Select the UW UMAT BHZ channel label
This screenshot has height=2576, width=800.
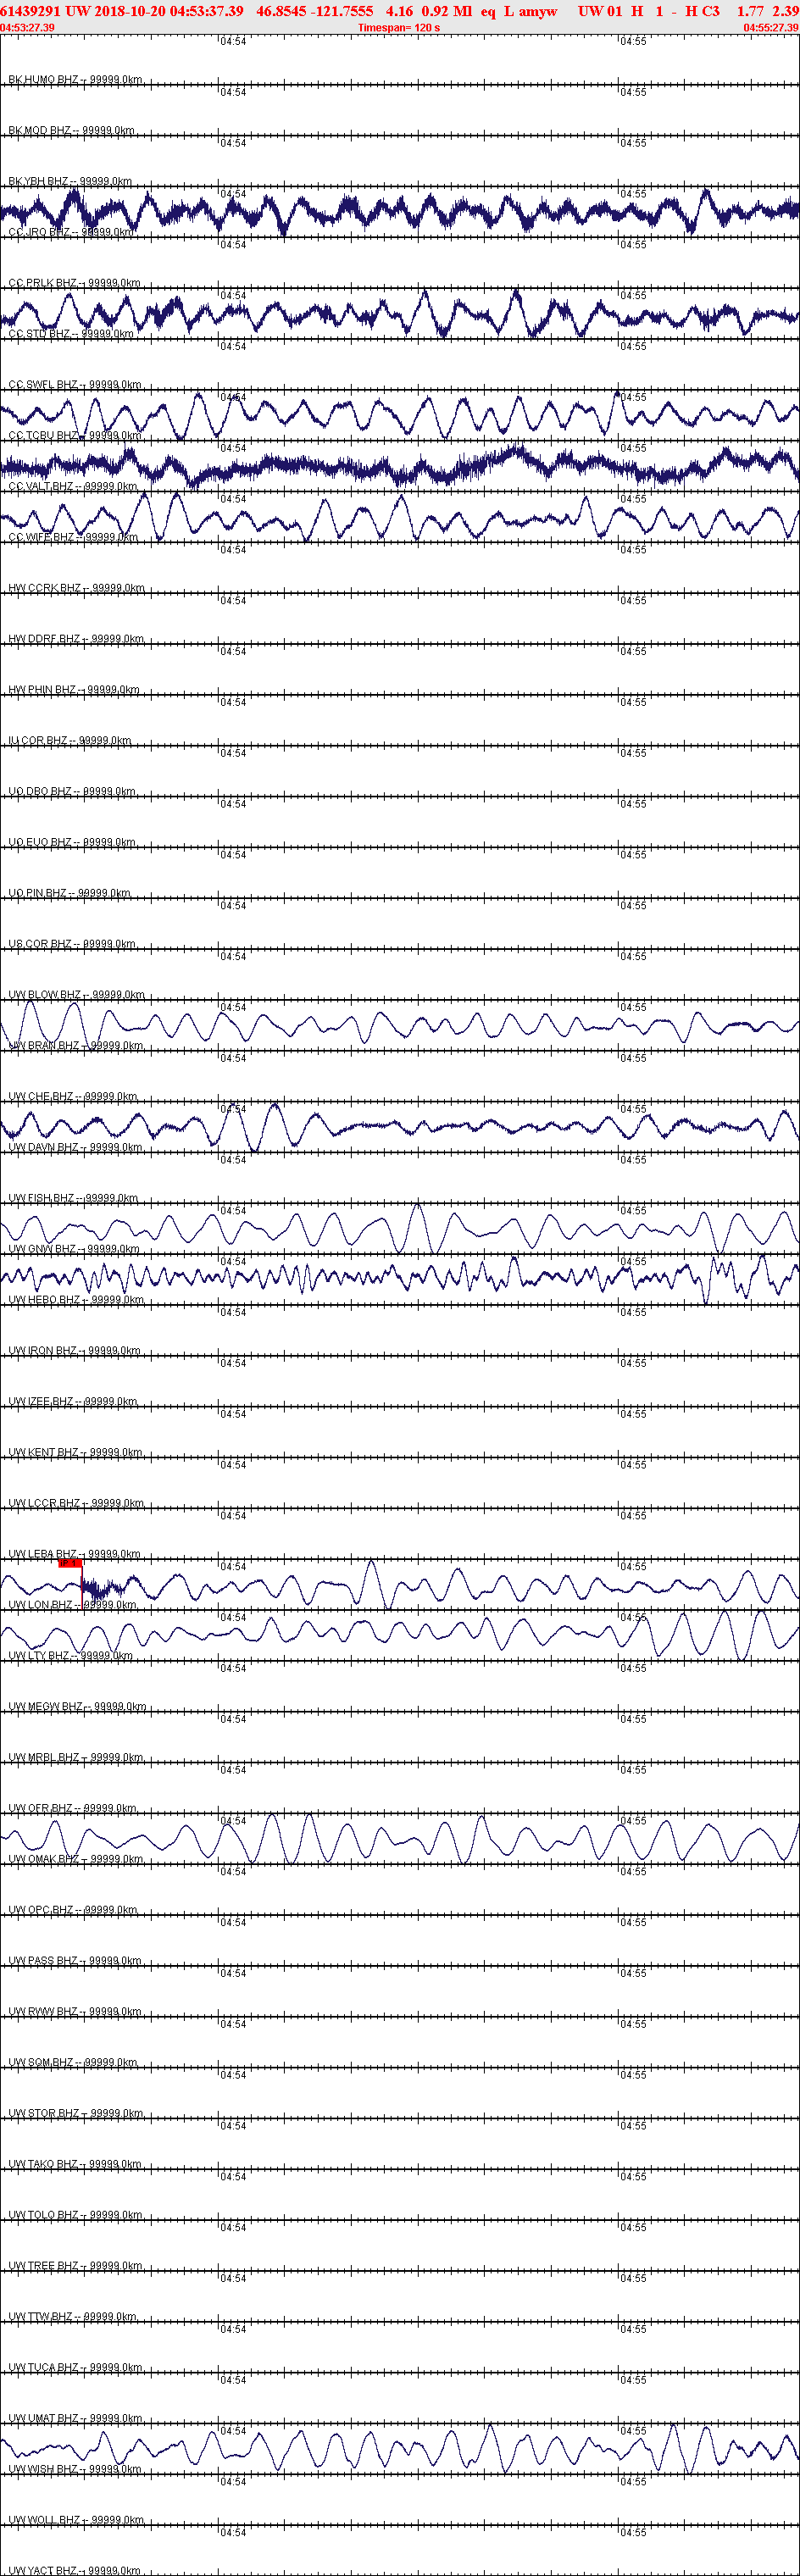(75, 2417)
